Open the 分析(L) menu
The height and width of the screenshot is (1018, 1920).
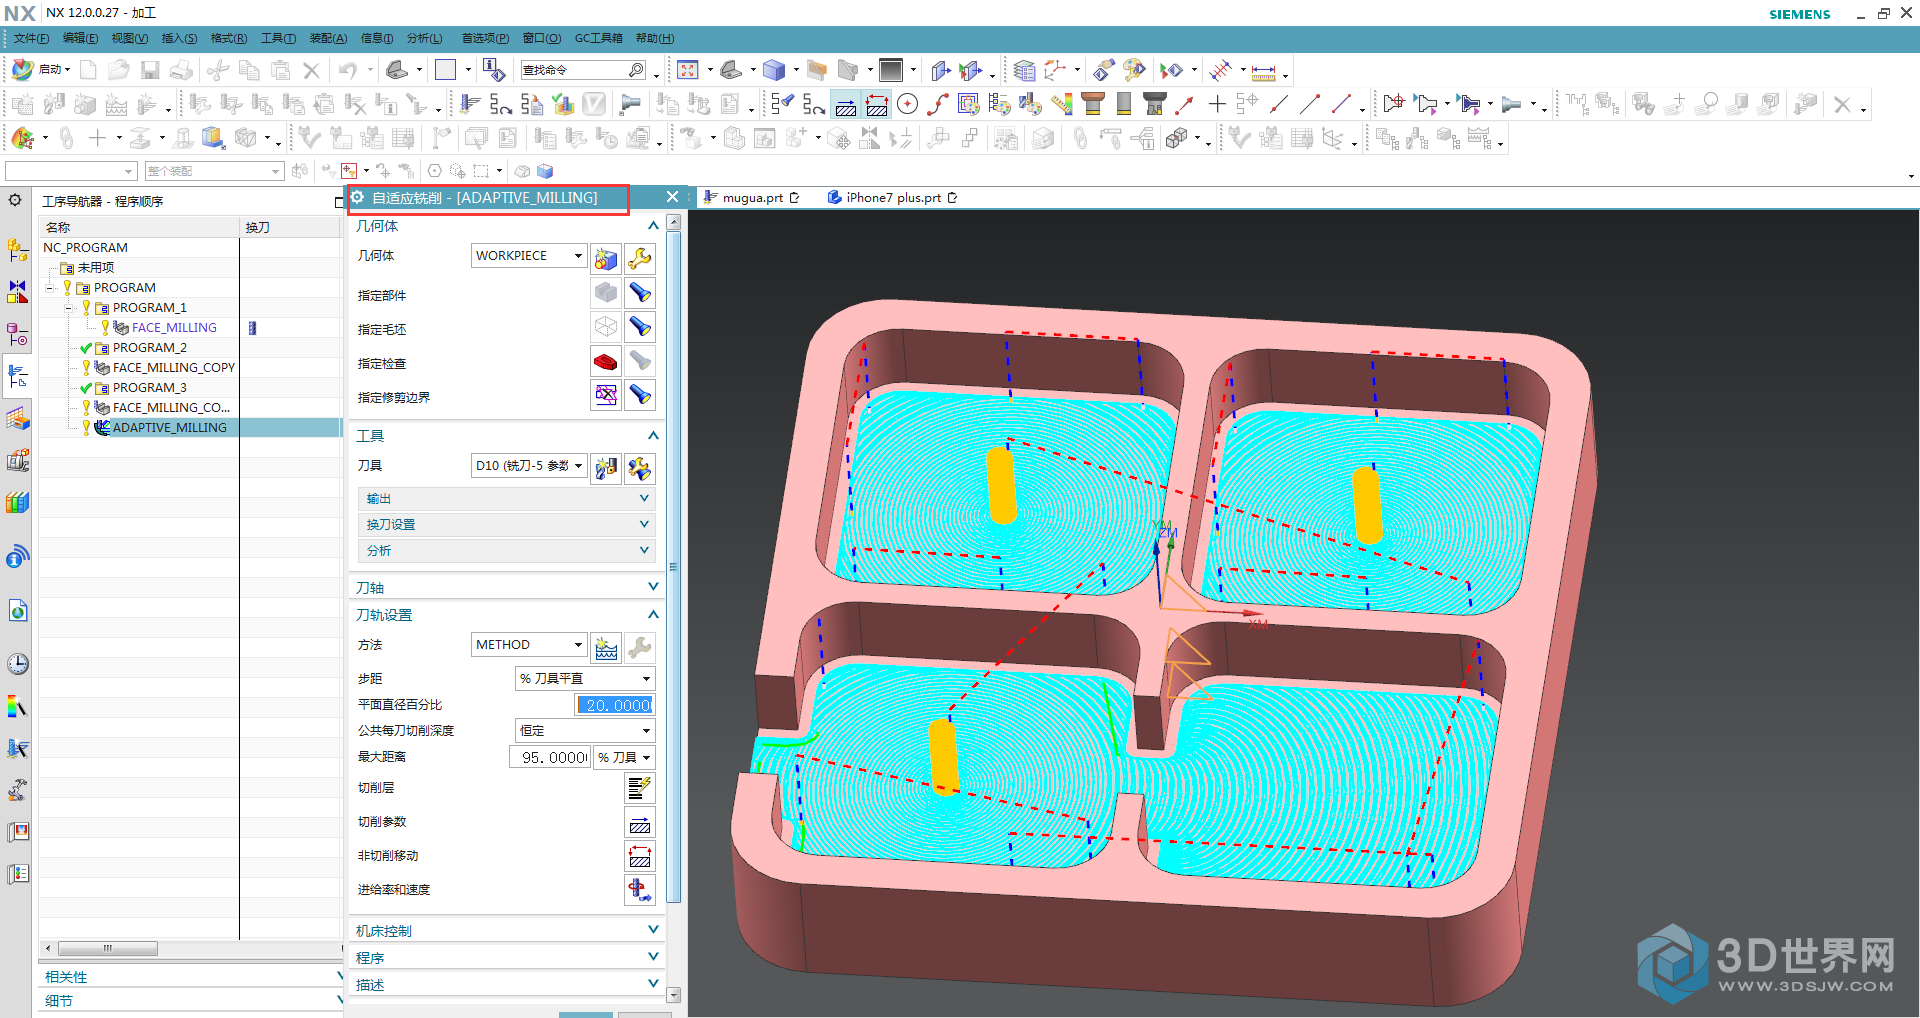(x=424, y=38)
